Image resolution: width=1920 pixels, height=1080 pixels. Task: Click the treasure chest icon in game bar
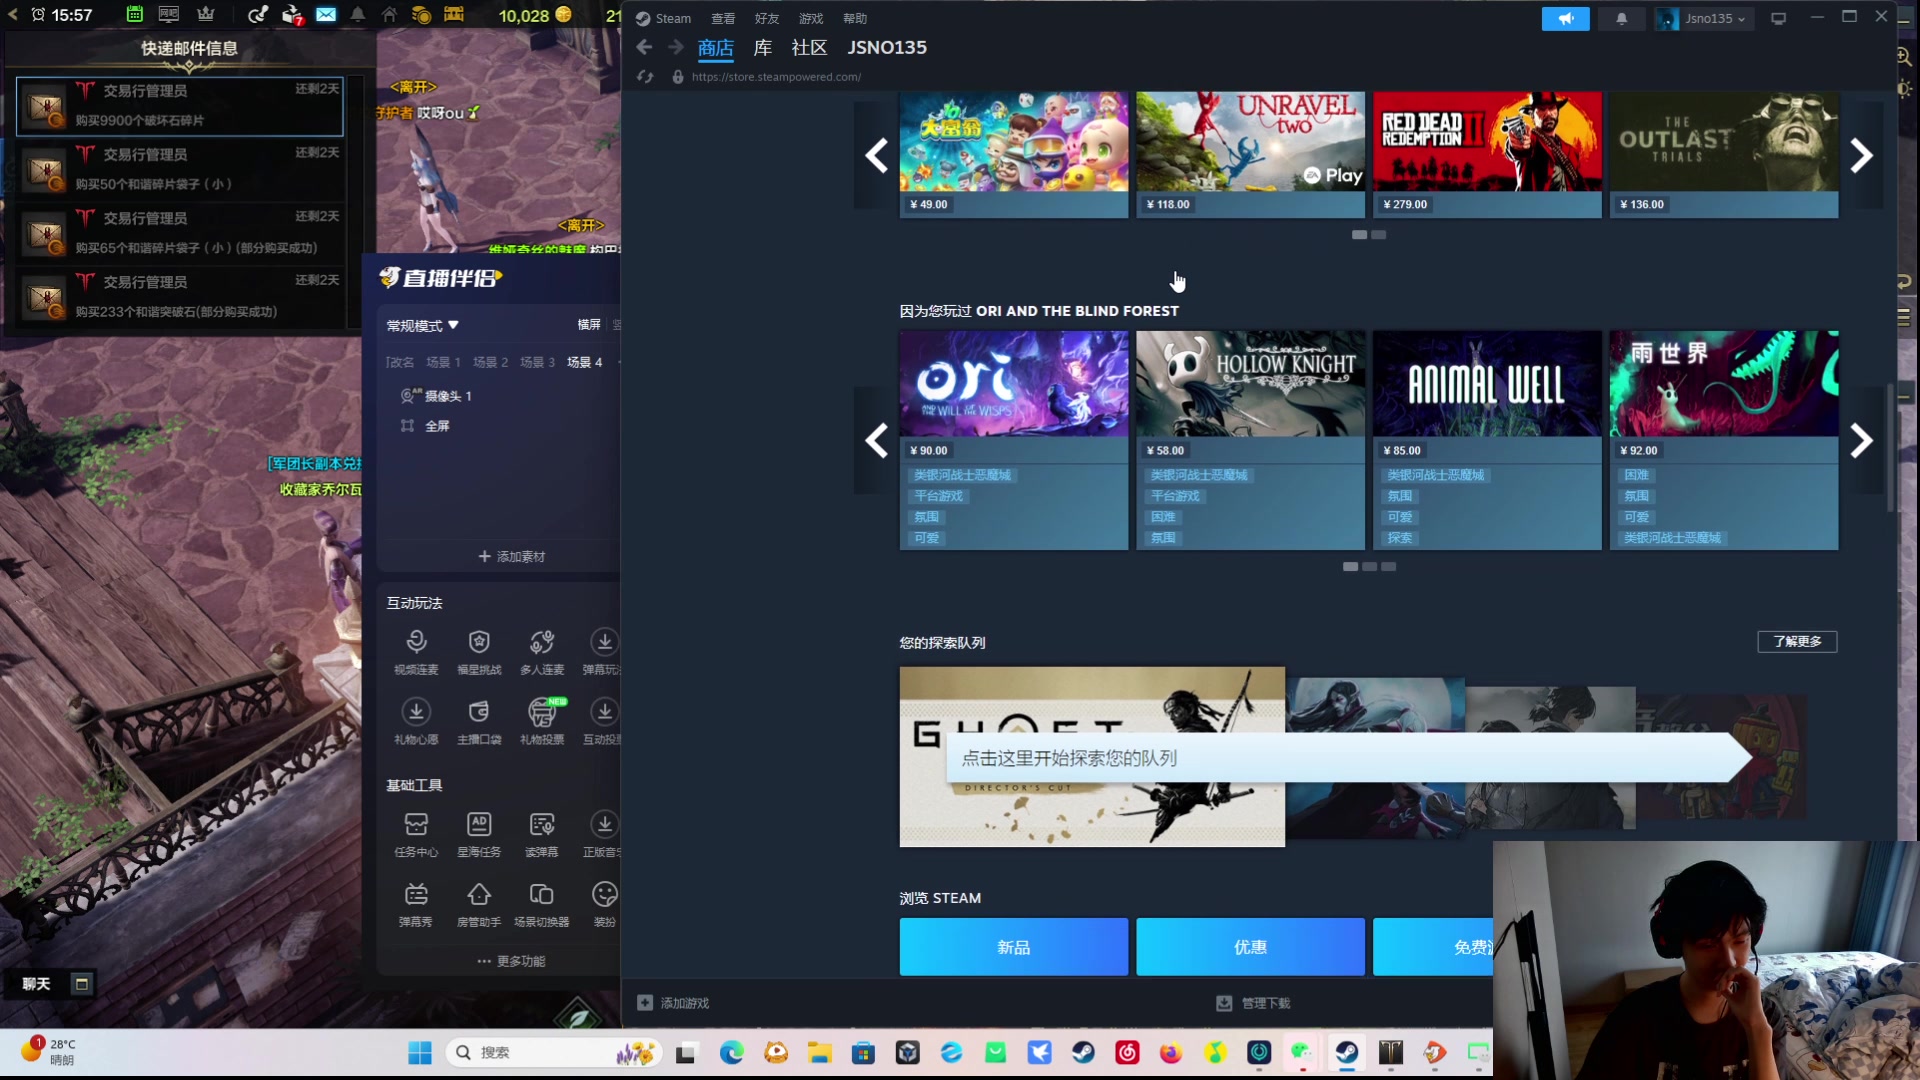tap(454, 15)
